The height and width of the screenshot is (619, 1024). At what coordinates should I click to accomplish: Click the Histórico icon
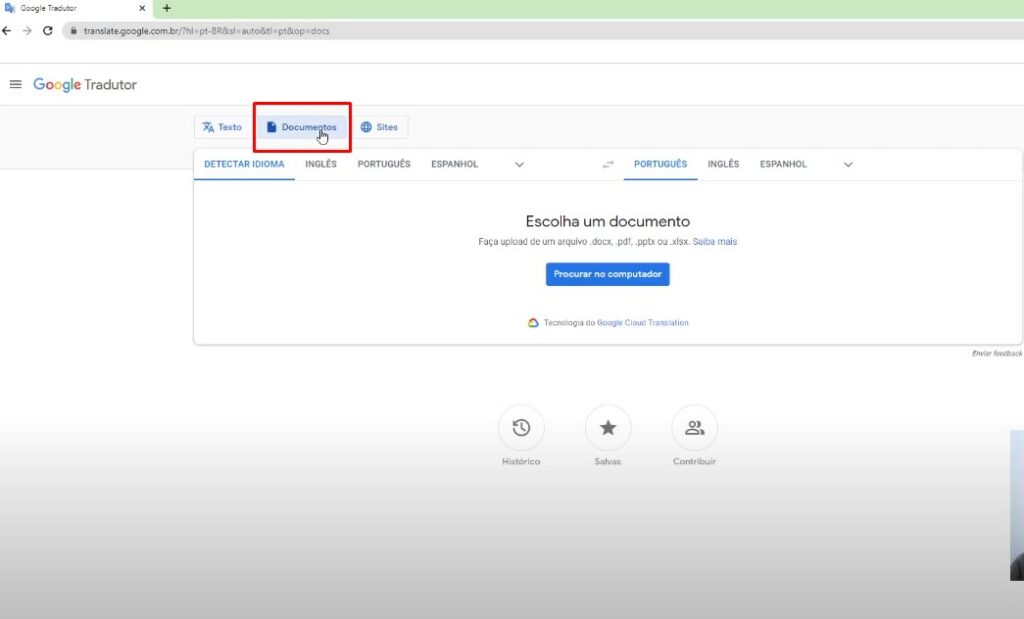point(521,427)
